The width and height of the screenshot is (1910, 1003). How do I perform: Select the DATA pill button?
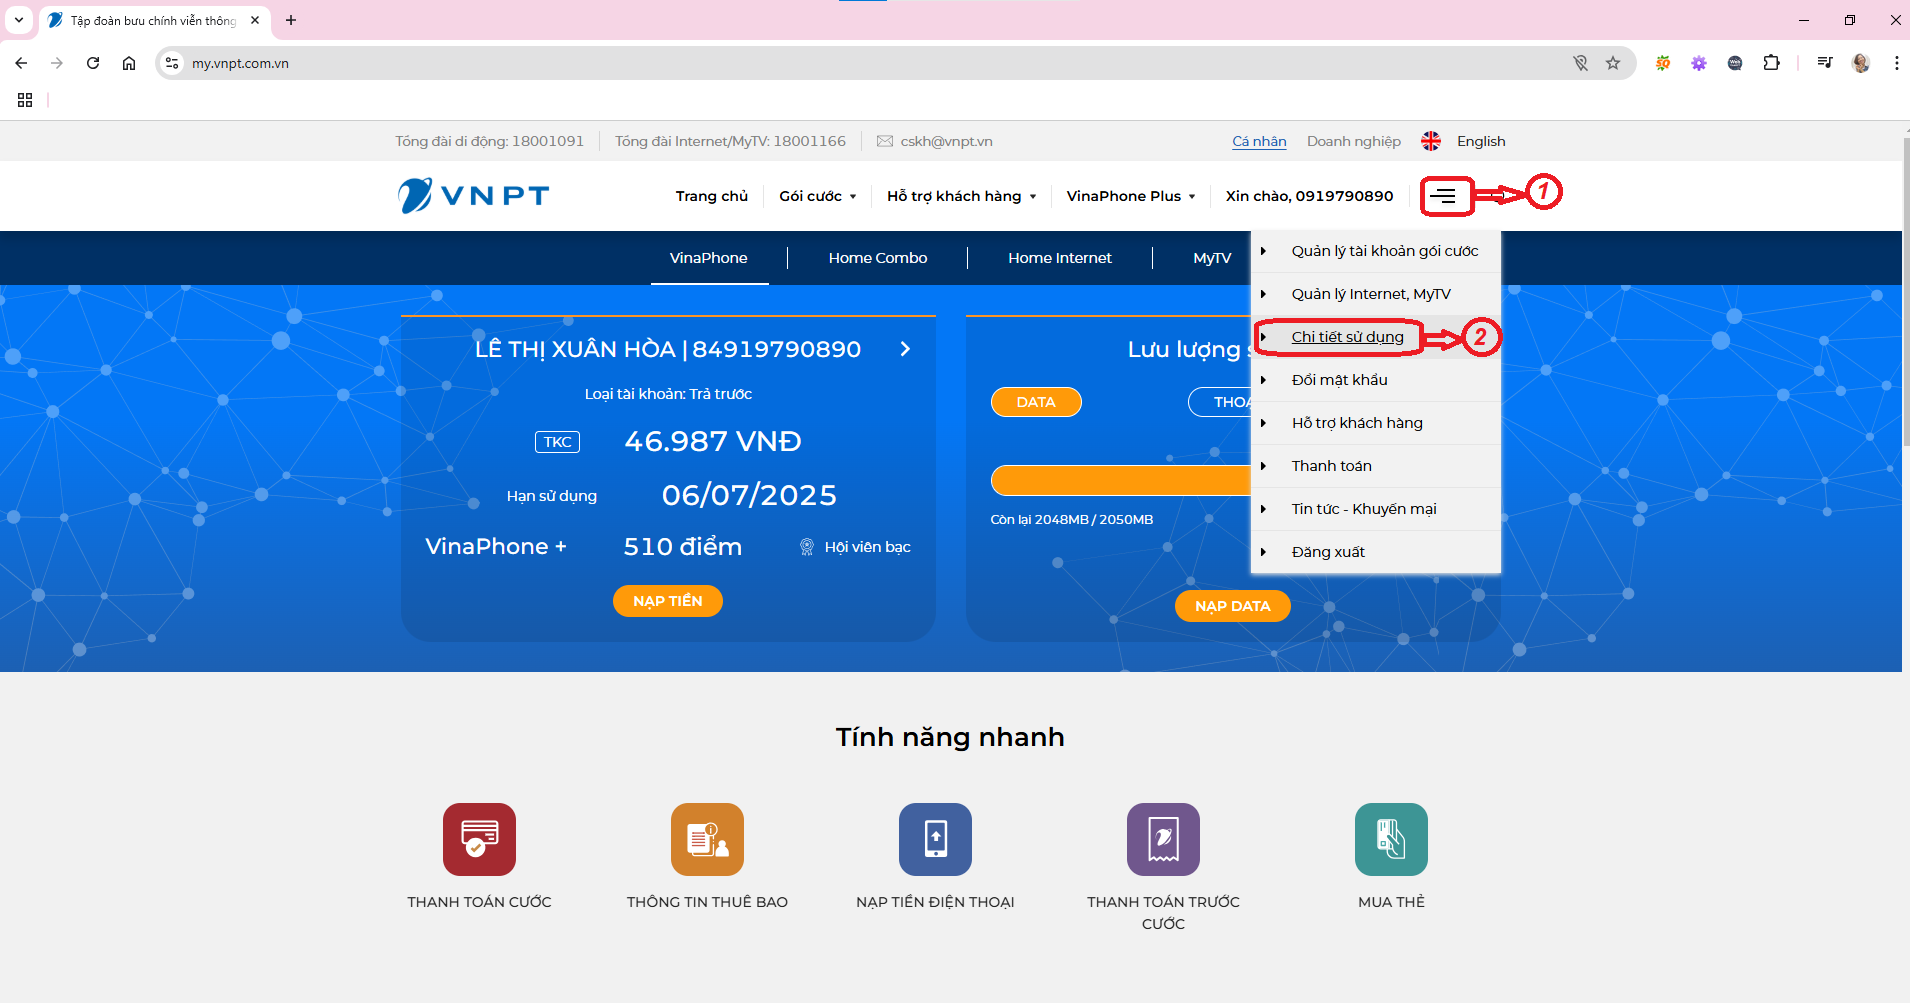pyautogui.click(x=1036, y=402)
